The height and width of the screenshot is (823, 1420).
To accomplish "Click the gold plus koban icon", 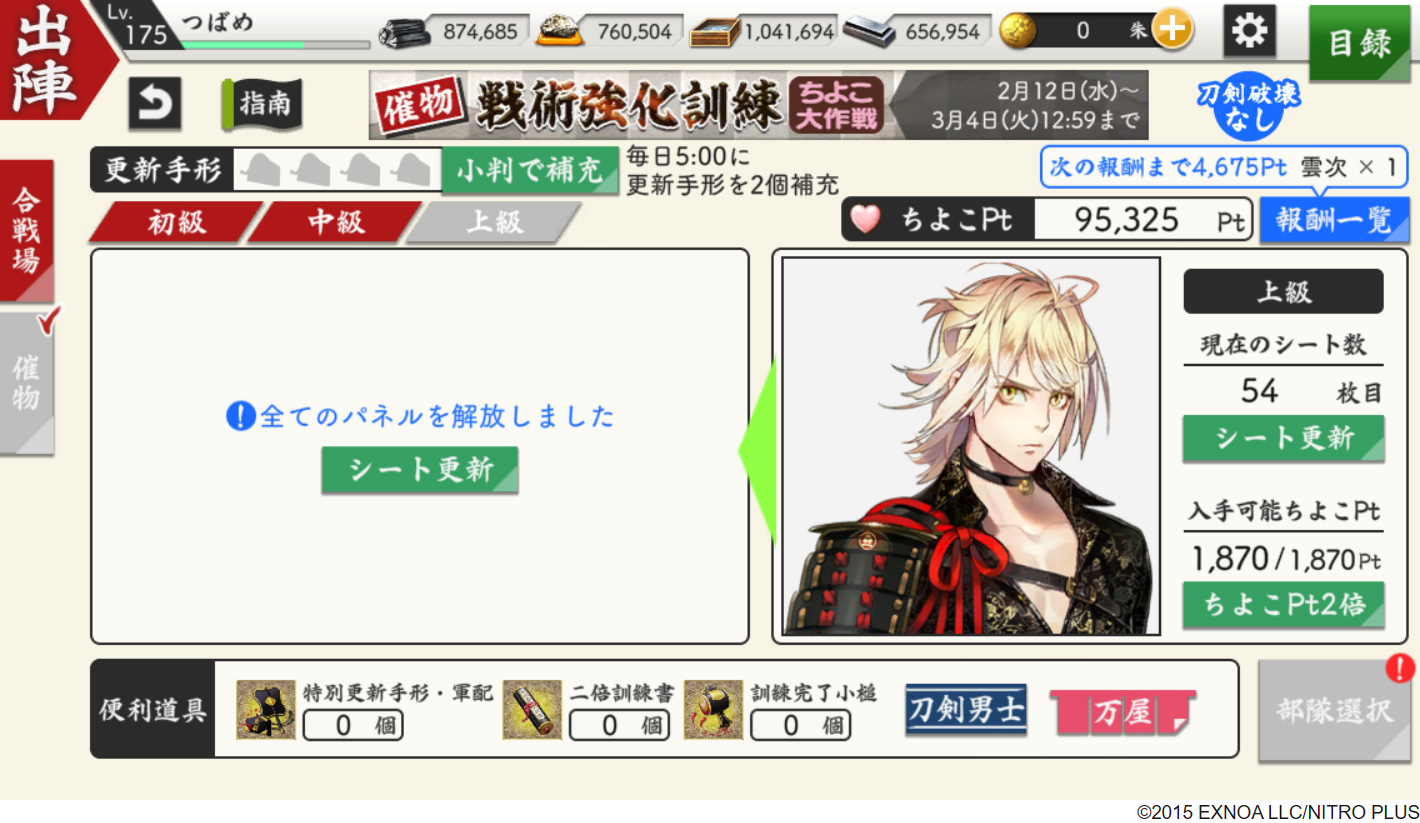I will click(1171, 31).
